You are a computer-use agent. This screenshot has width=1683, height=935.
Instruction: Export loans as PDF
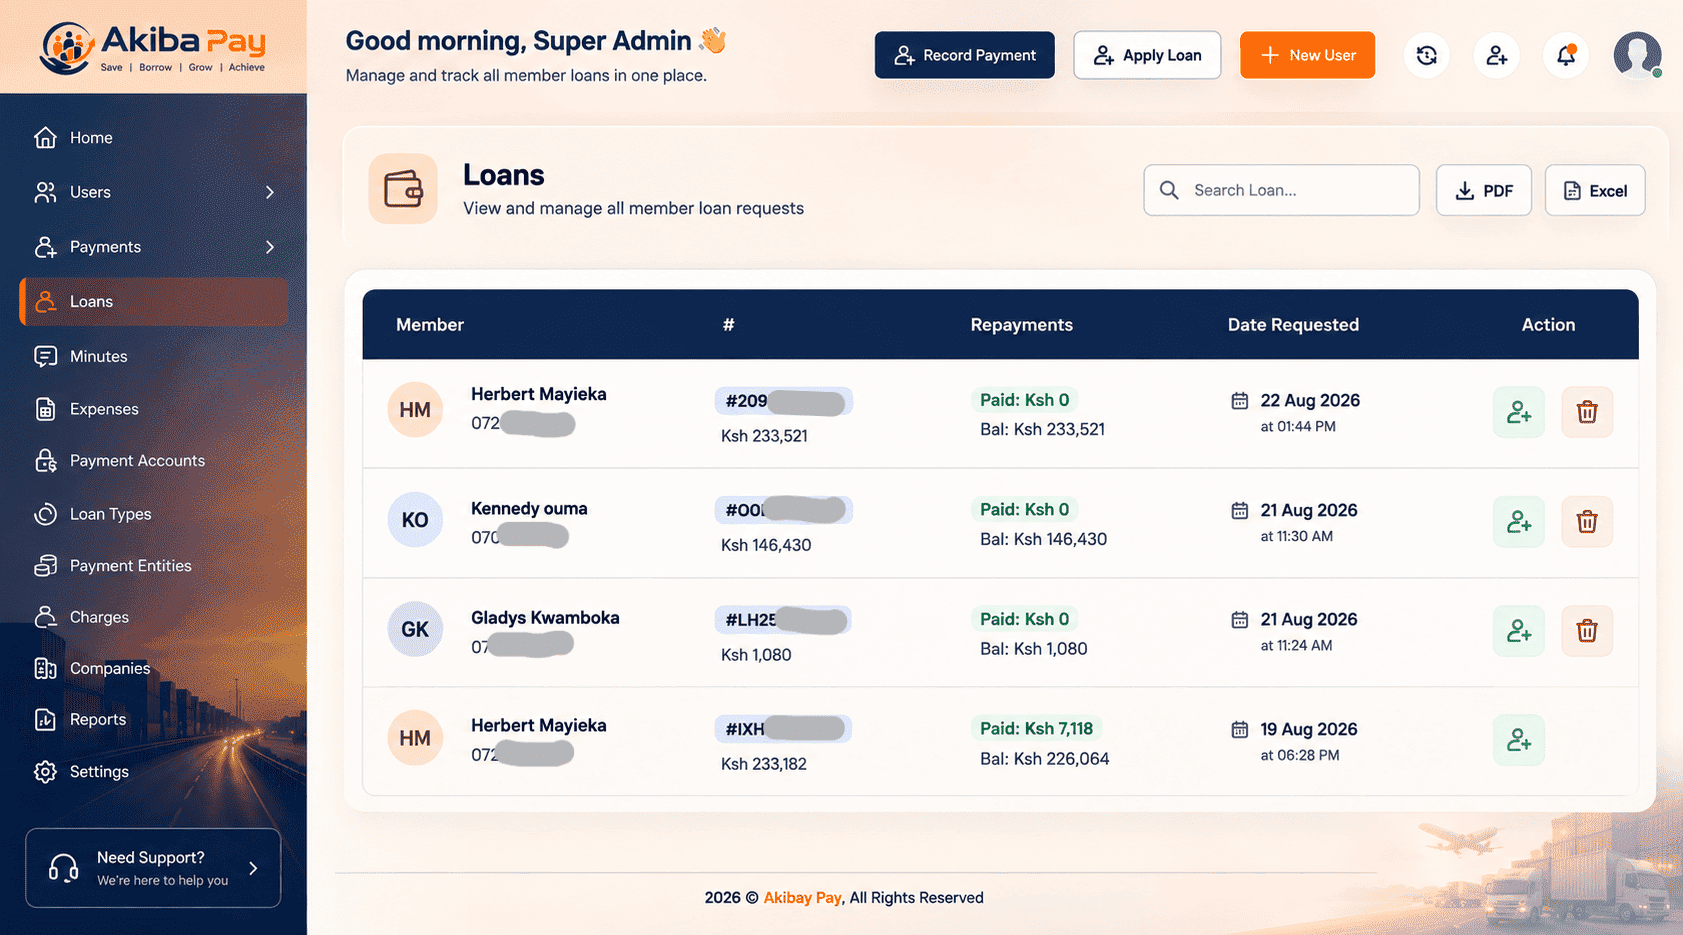click(x=1484, y=190)
